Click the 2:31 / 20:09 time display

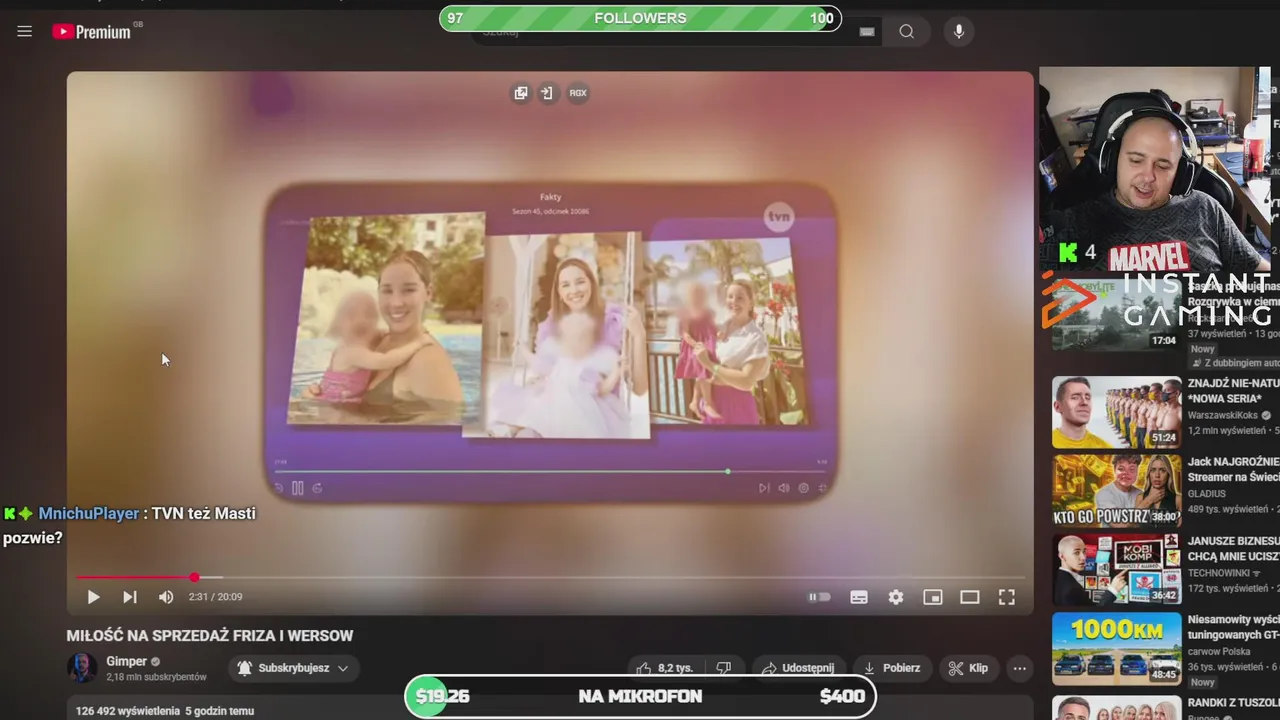point(216,597)
